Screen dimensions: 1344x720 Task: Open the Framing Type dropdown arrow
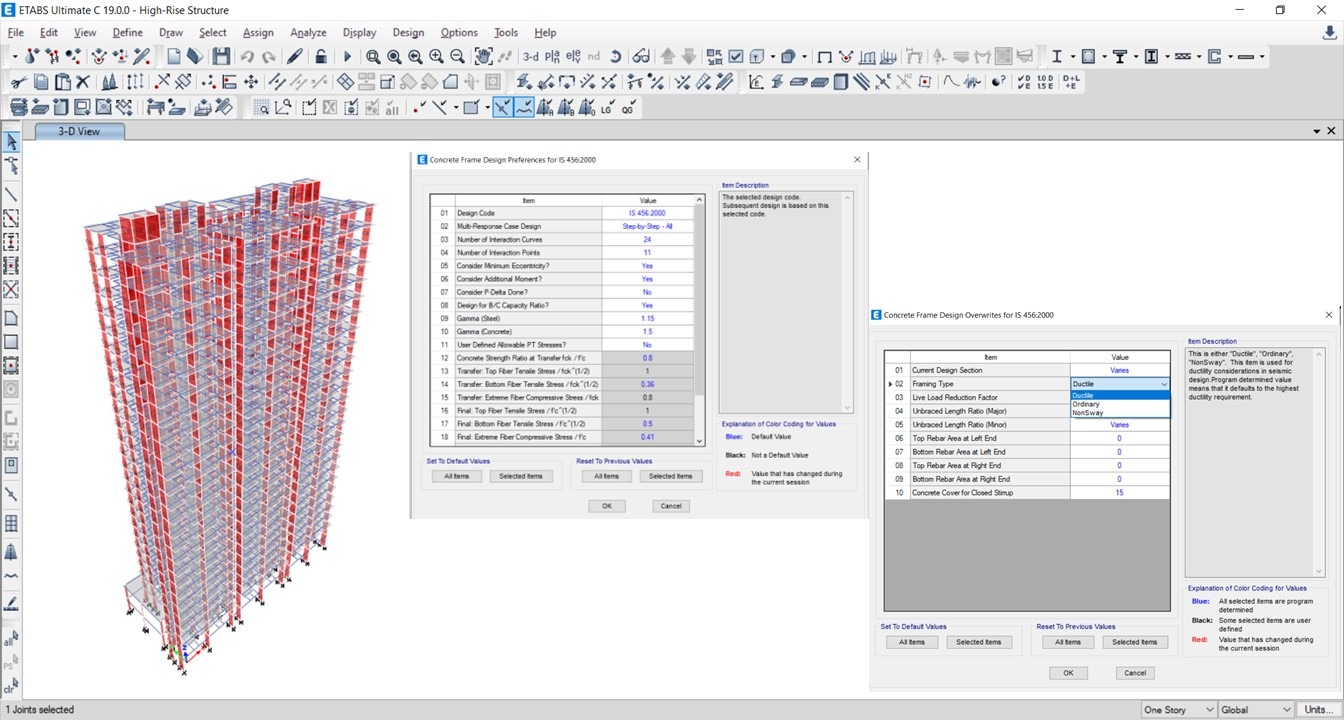click(x=1164, y=384)
